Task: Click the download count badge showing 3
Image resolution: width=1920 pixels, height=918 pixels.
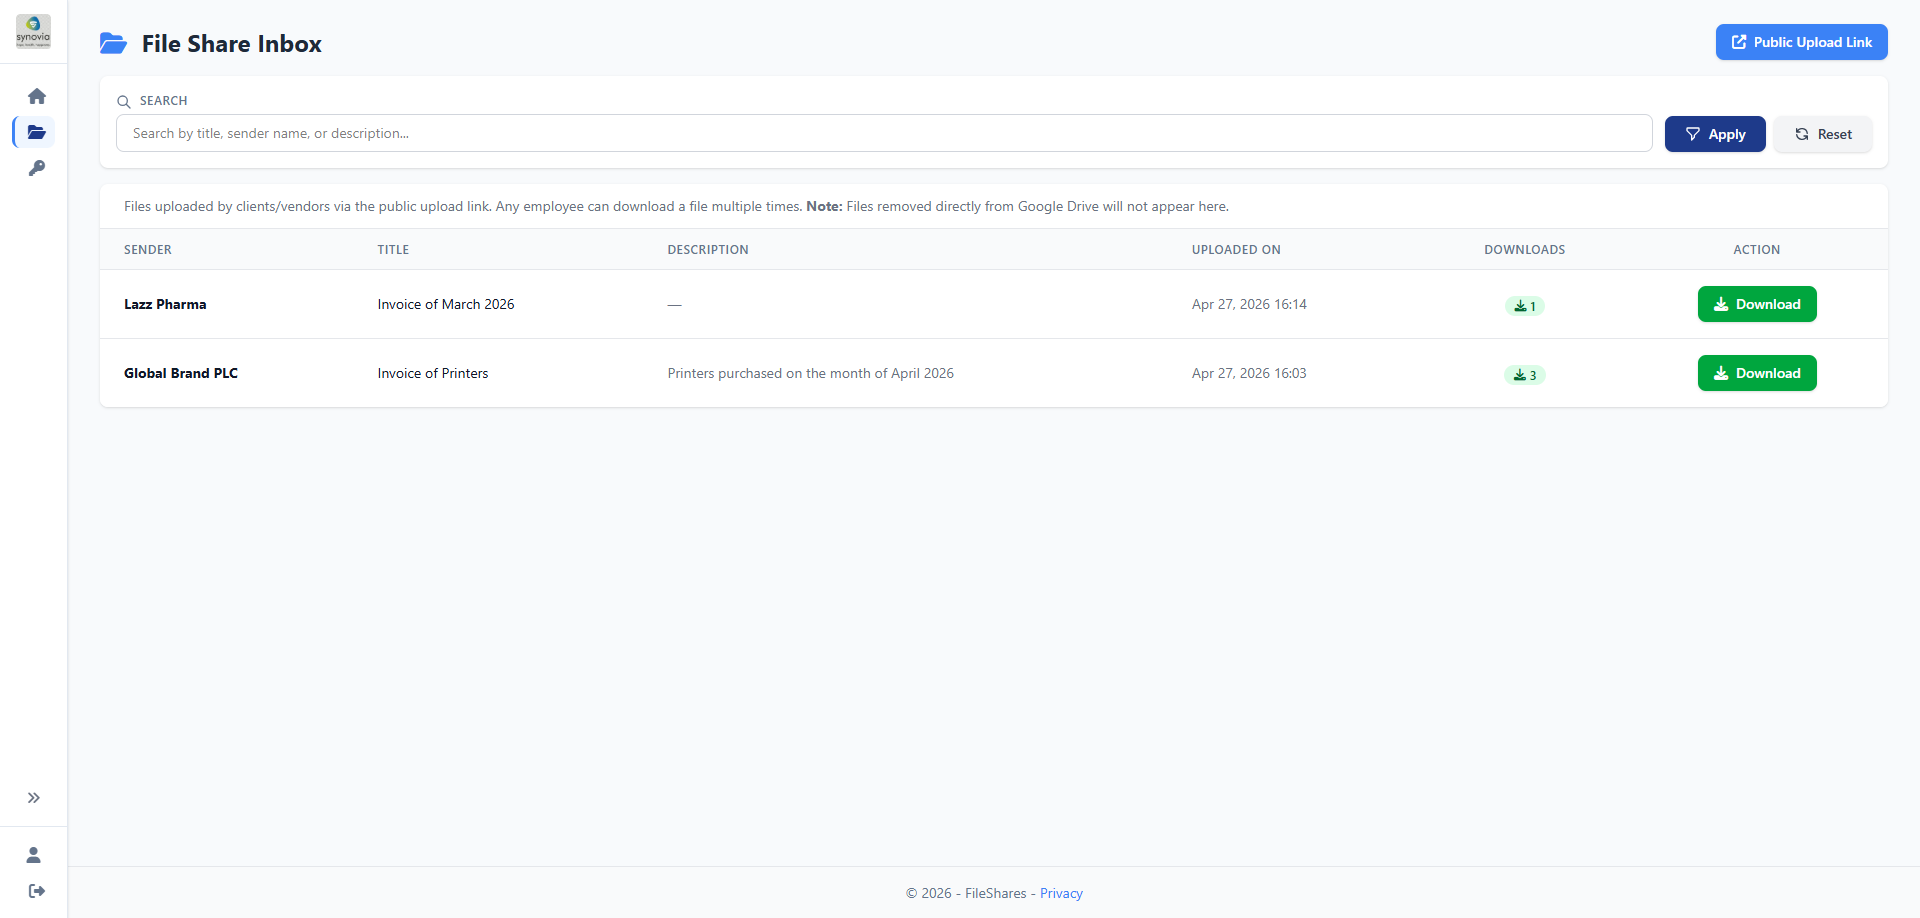Action: (x=1525, y=375)
